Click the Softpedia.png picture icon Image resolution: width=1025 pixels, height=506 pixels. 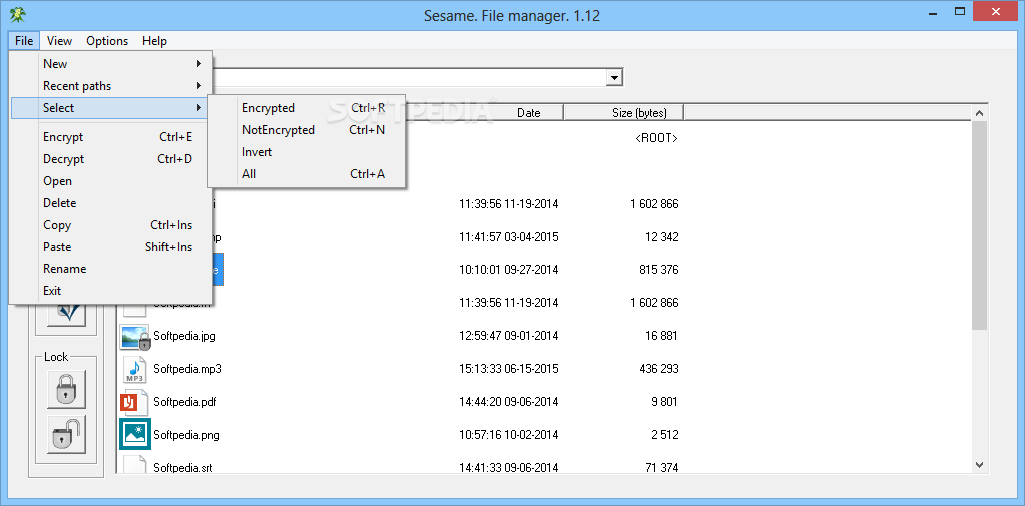135,435
